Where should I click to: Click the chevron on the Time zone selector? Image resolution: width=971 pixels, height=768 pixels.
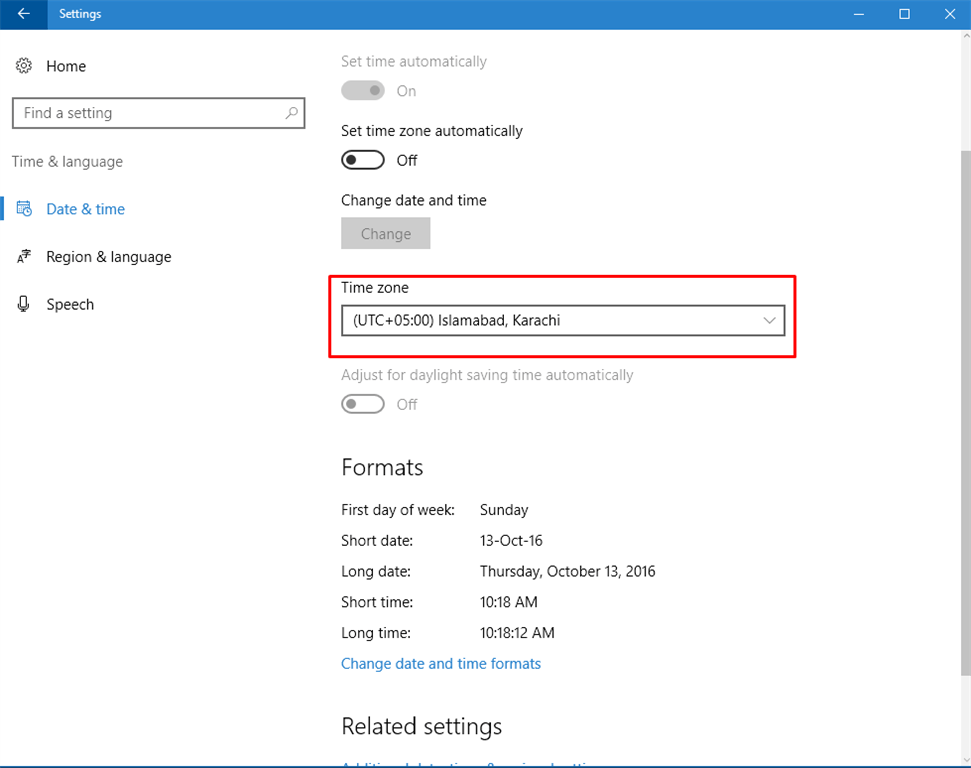[769, 320]
